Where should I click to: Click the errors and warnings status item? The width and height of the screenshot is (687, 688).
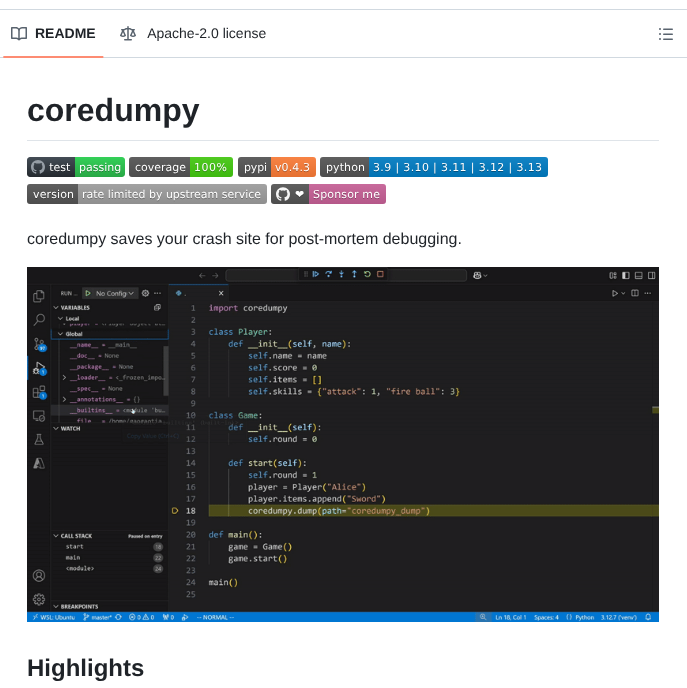(141, 617)
